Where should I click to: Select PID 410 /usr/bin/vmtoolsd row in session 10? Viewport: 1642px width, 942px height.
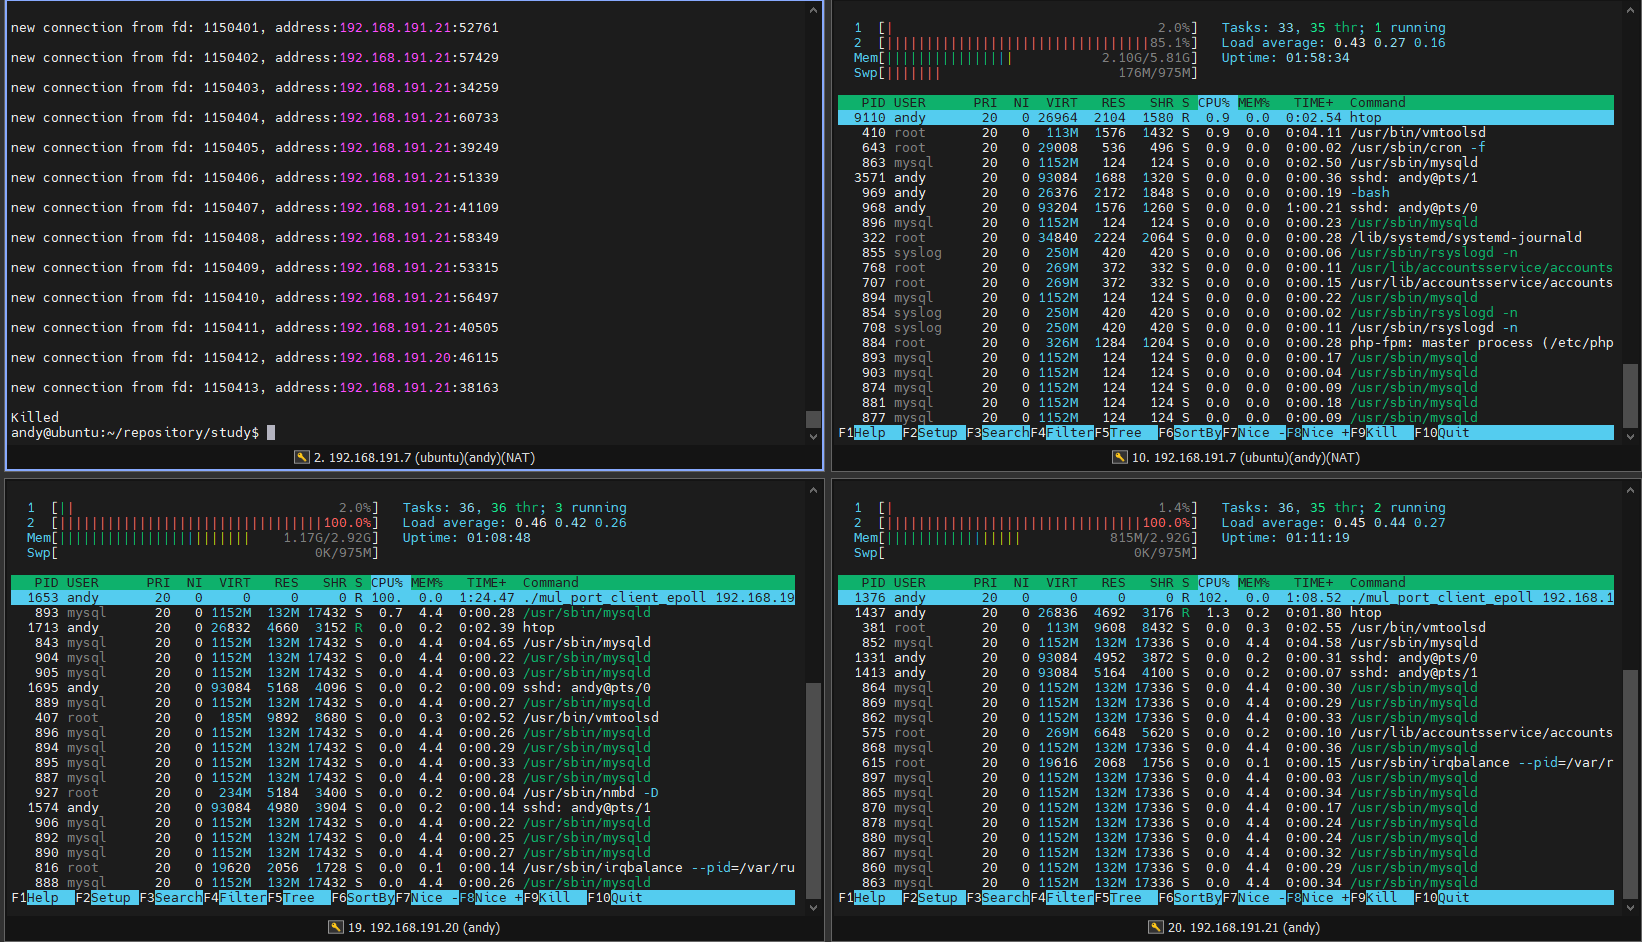(x=1226, y=133)
